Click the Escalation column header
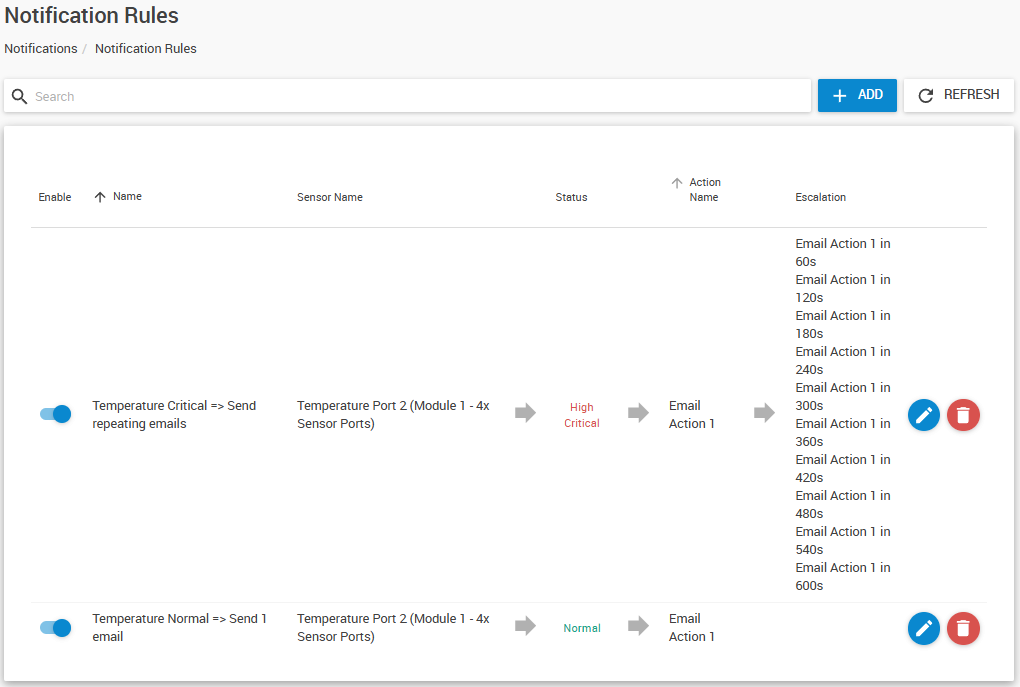 (x=820, y=197)
